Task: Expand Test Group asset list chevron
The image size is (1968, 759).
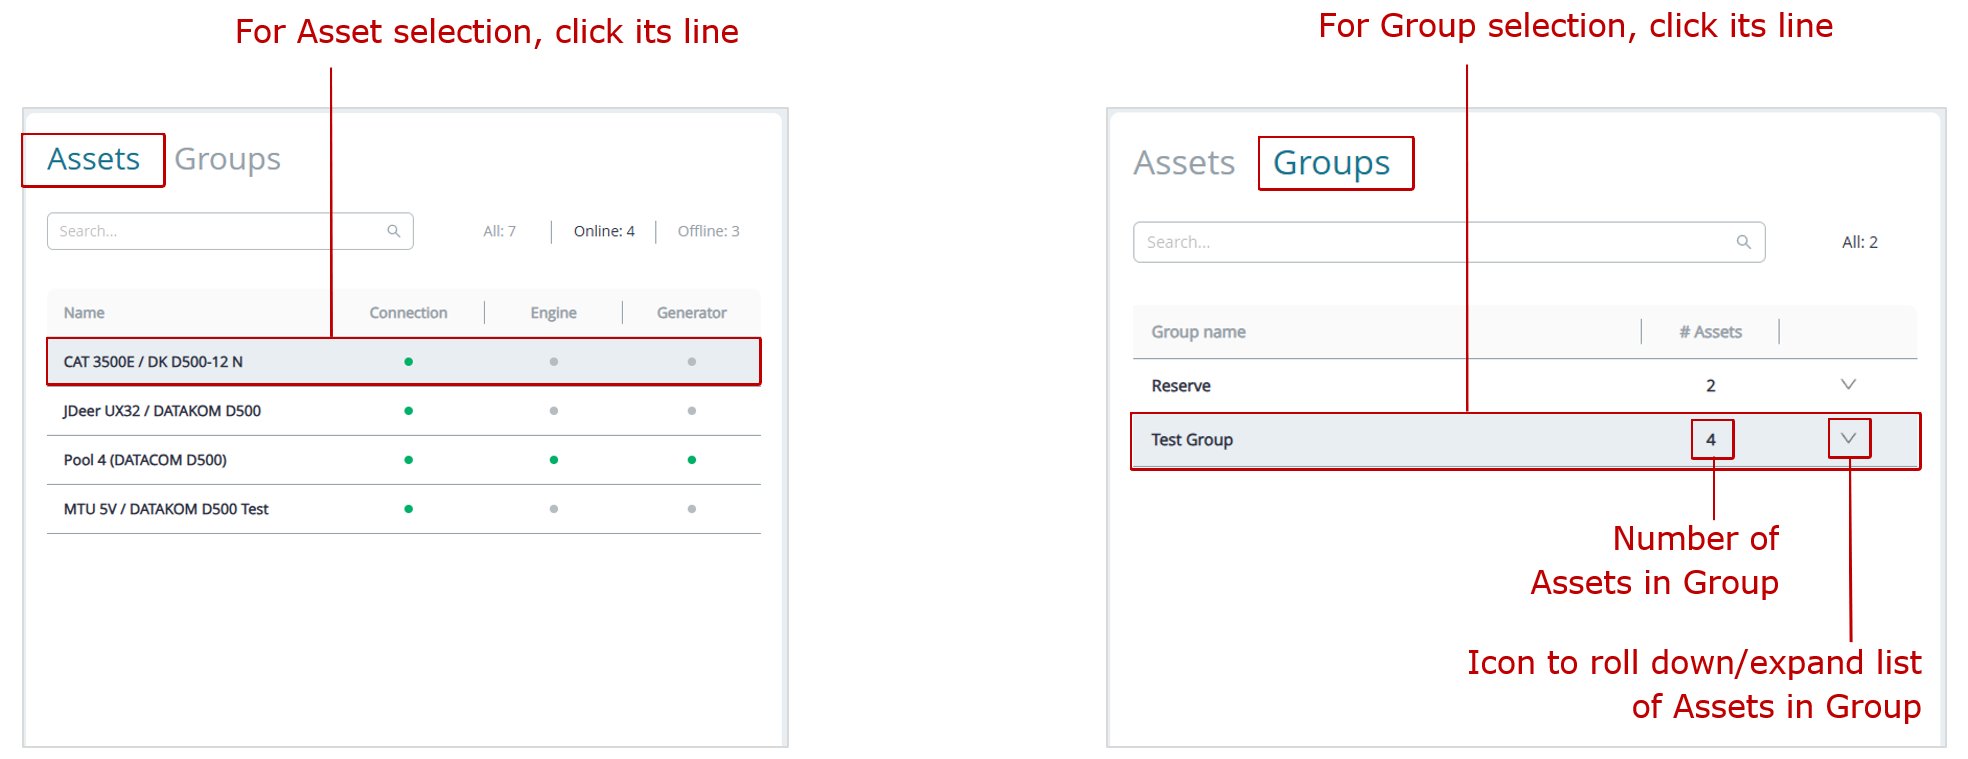Action: point(1848,438)
